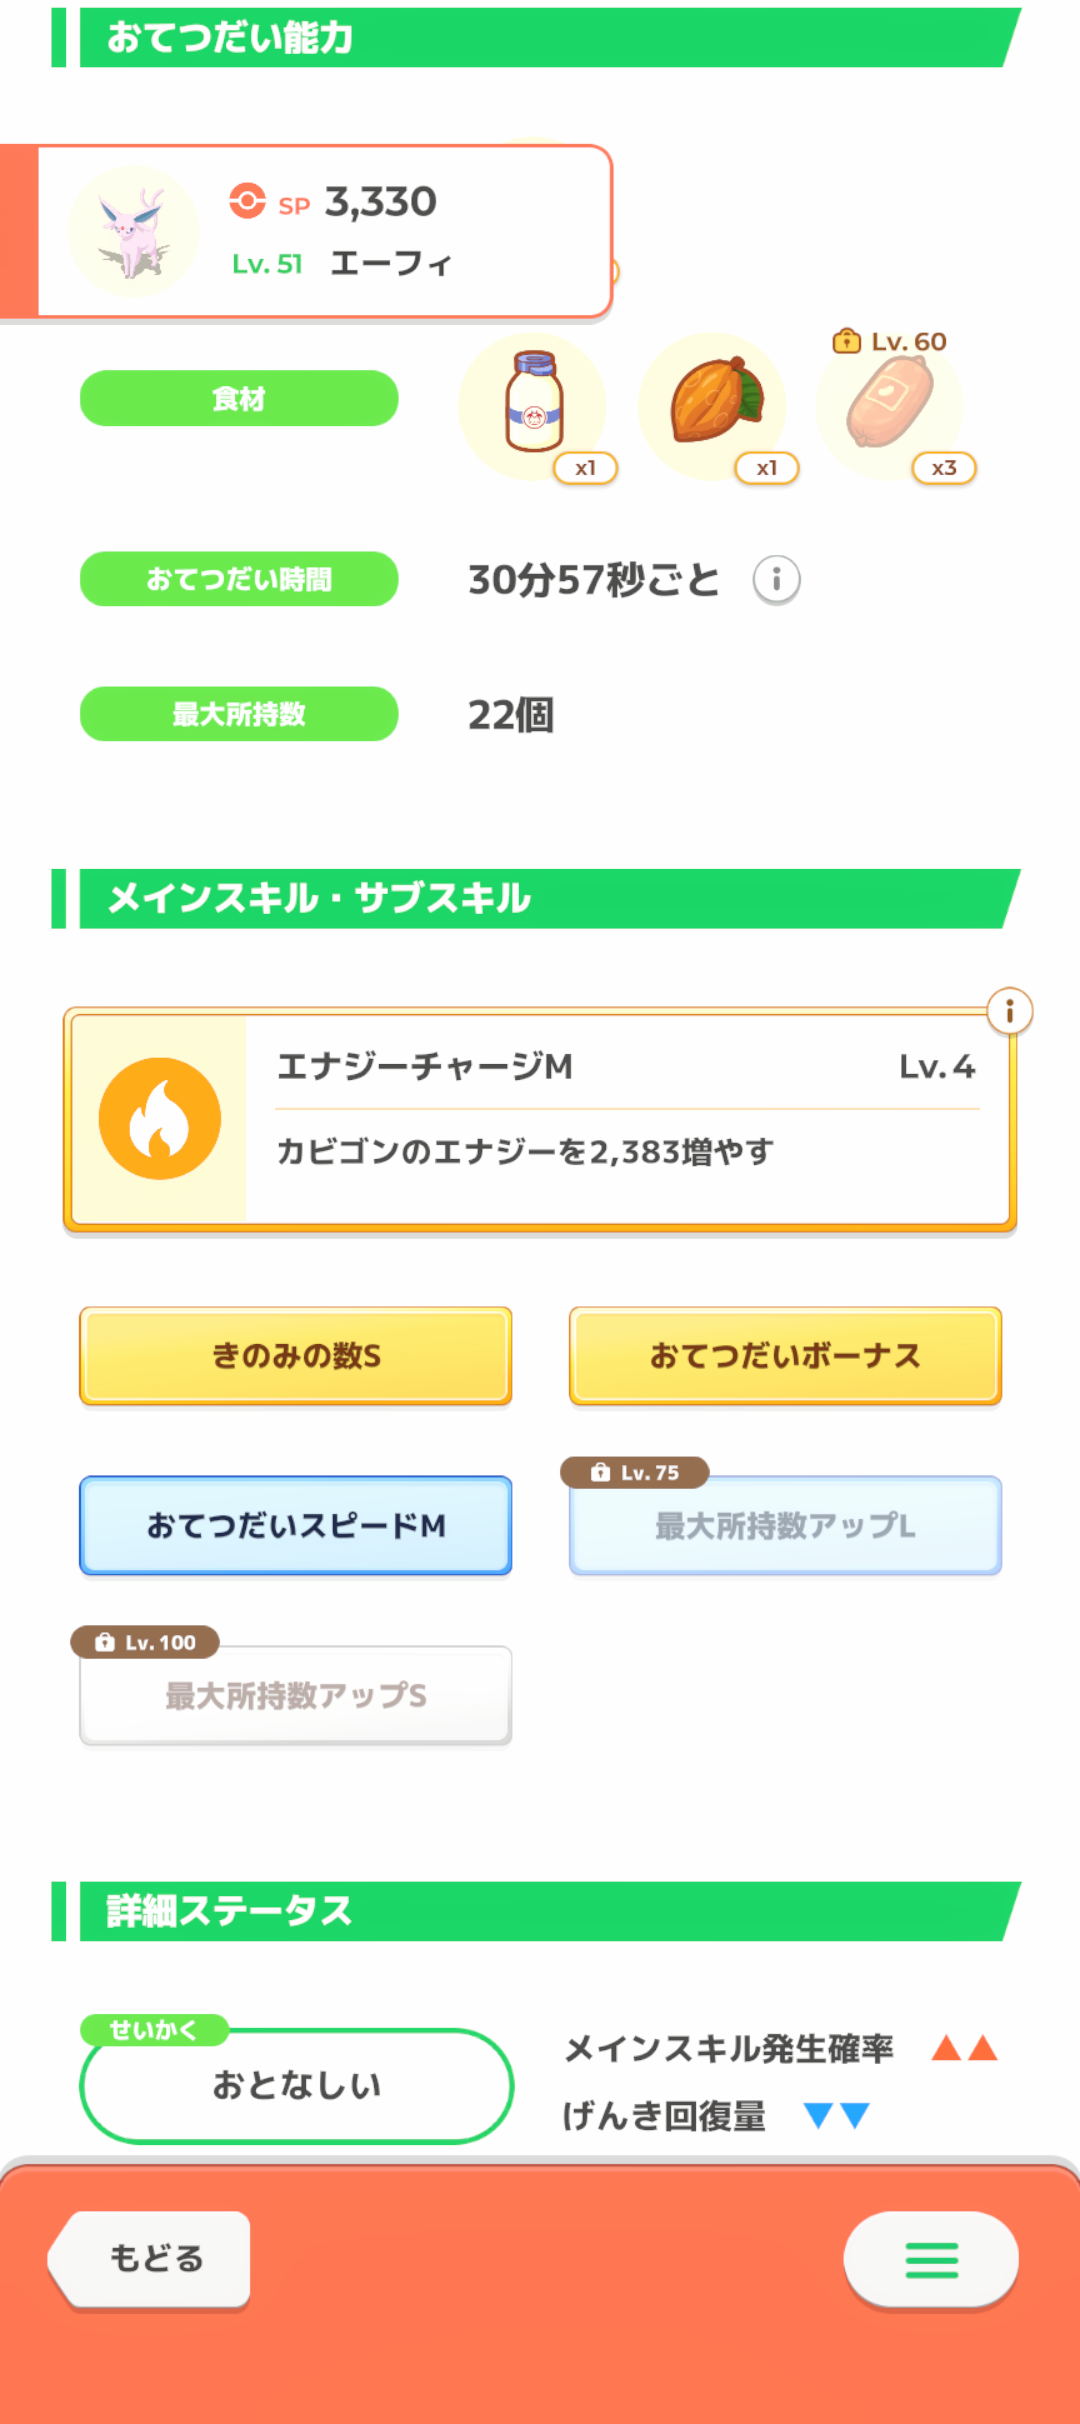Tap the 食材 label pill
This screenshot has height=2424, width=1080.
point(239,399)
